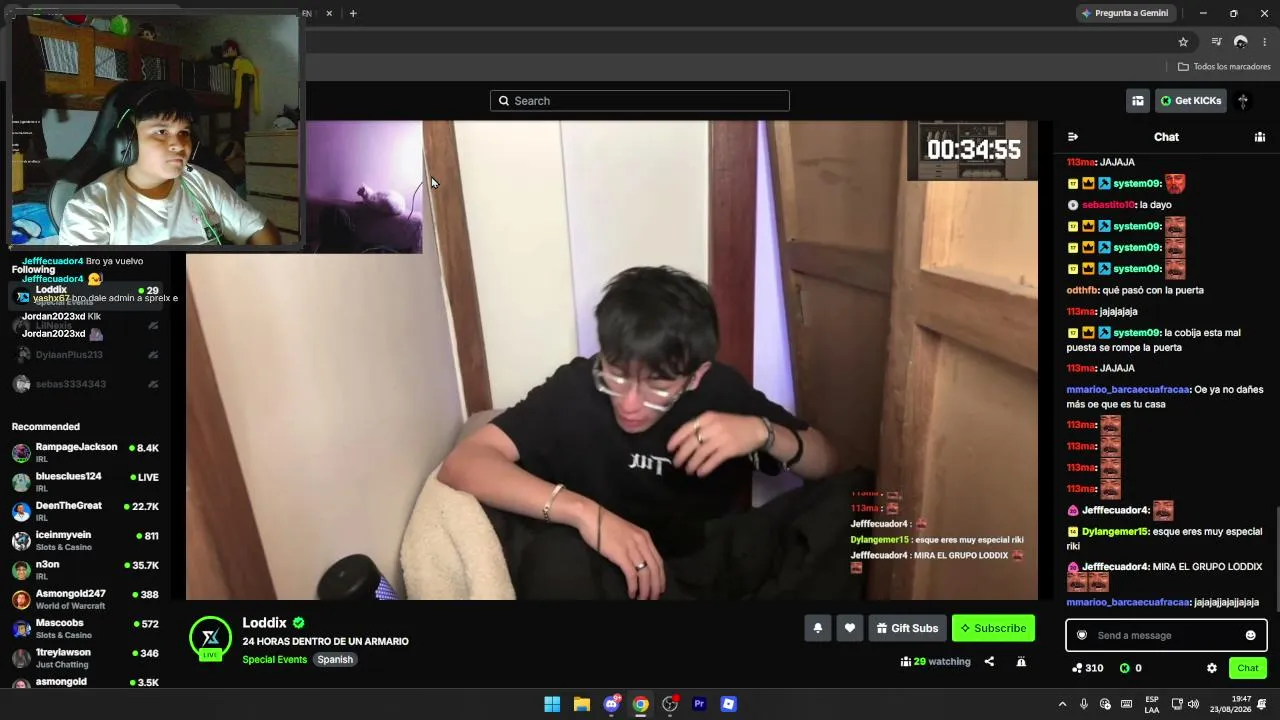Open Asmongold247 recommended channel
The width and height of the screenshot is (1280, 720).
(x=85, y=599)
